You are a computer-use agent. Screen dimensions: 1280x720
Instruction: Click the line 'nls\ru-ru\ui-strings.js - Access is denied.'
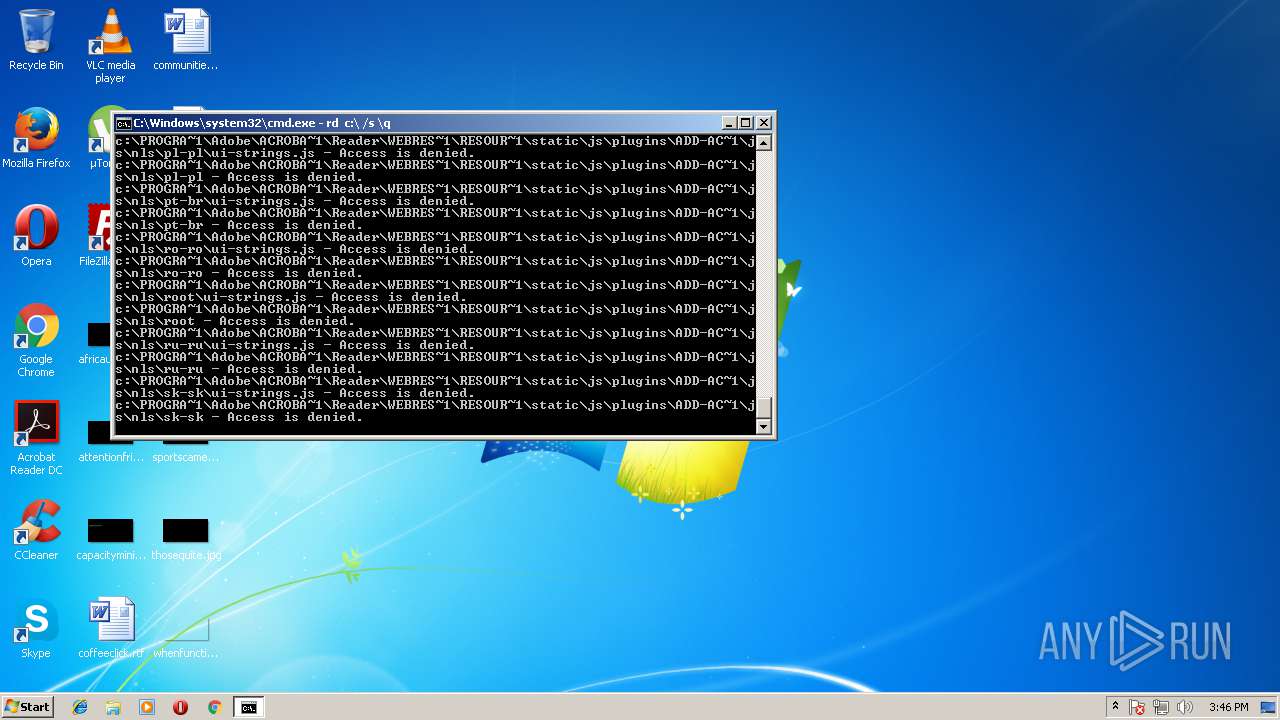point(295,345)
